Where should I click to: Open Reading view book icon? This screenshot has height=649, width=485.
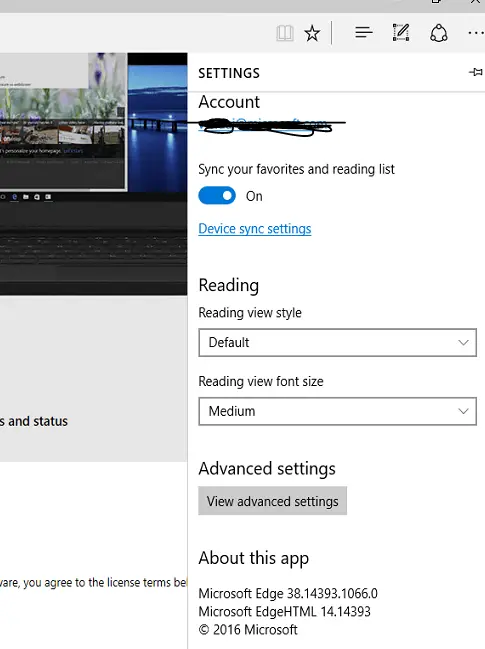click(x=285, y=33)
